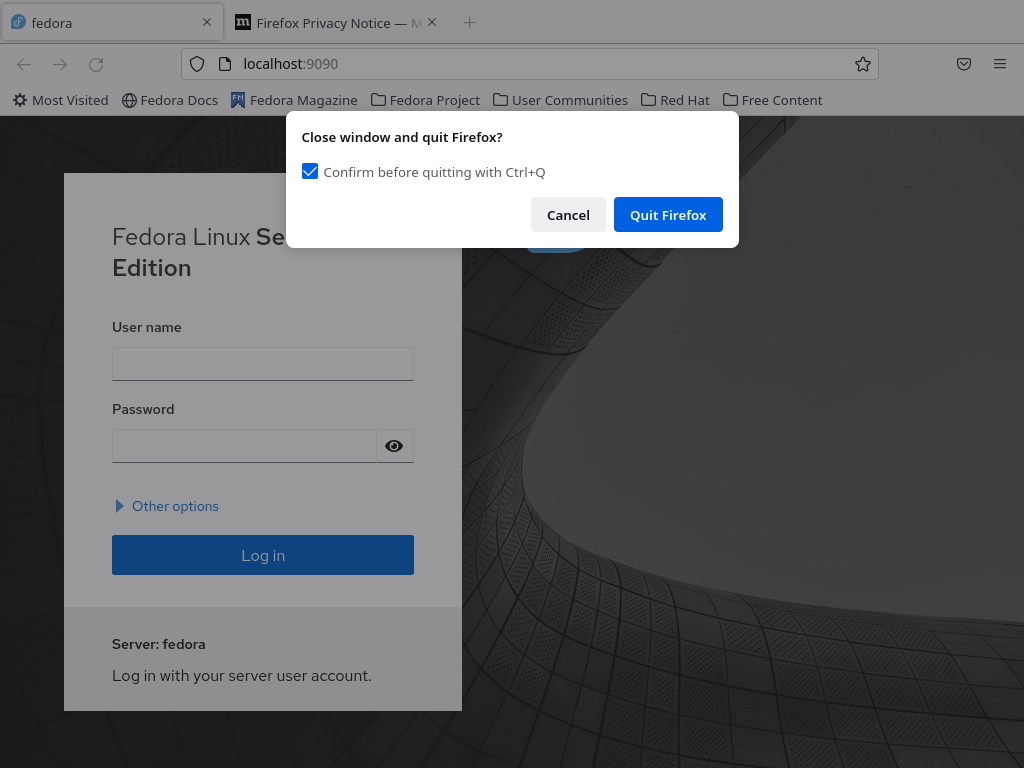Viewport: 1024px width, 768px height.
Task: Click the back navigation arrow
Action: coord(24,64)
